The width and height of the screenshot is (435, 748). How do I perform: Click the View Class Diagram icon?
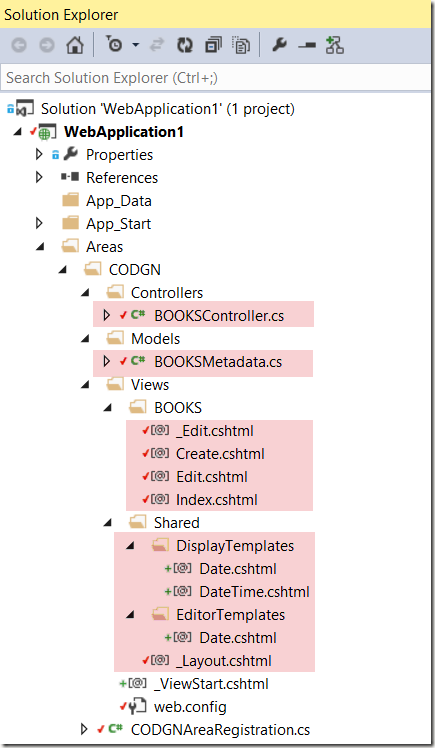[335, 45]
